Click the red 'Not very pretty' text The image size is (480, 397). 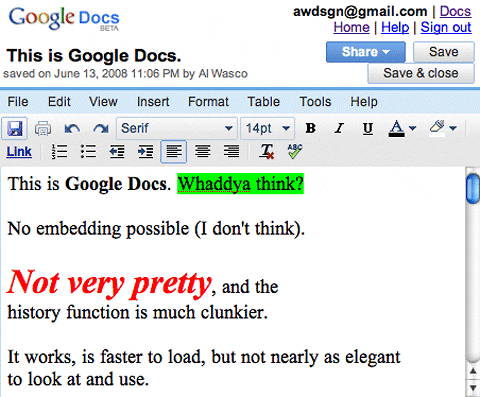point(109,283)
